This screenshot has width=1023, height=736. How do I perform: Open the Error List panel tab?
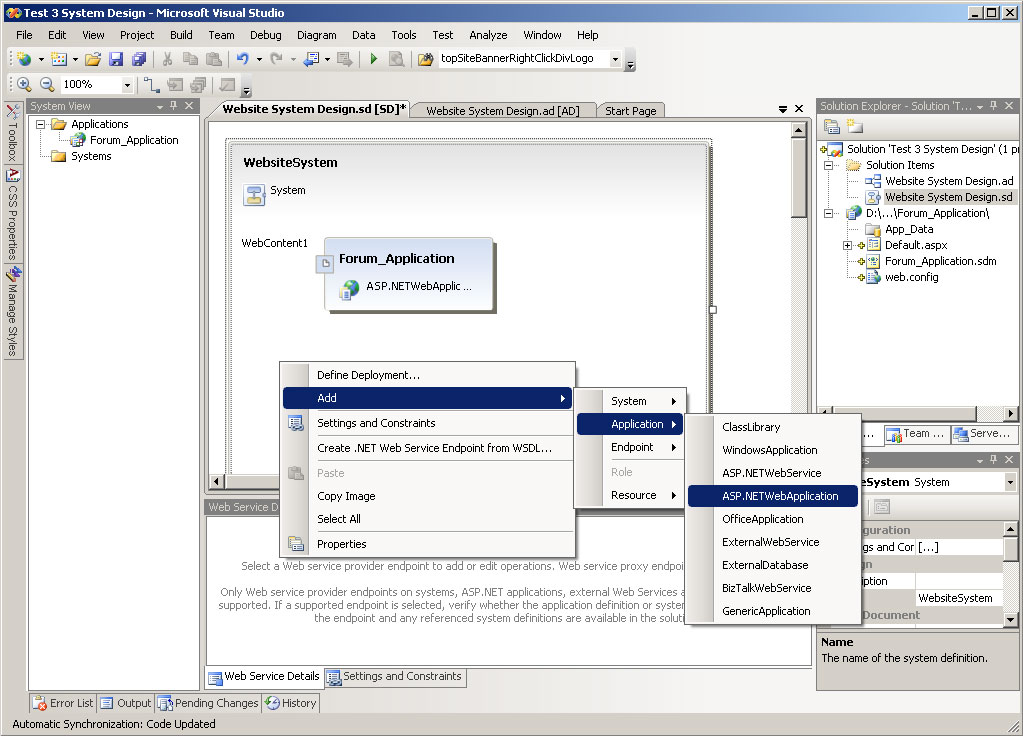click(63, 703)
